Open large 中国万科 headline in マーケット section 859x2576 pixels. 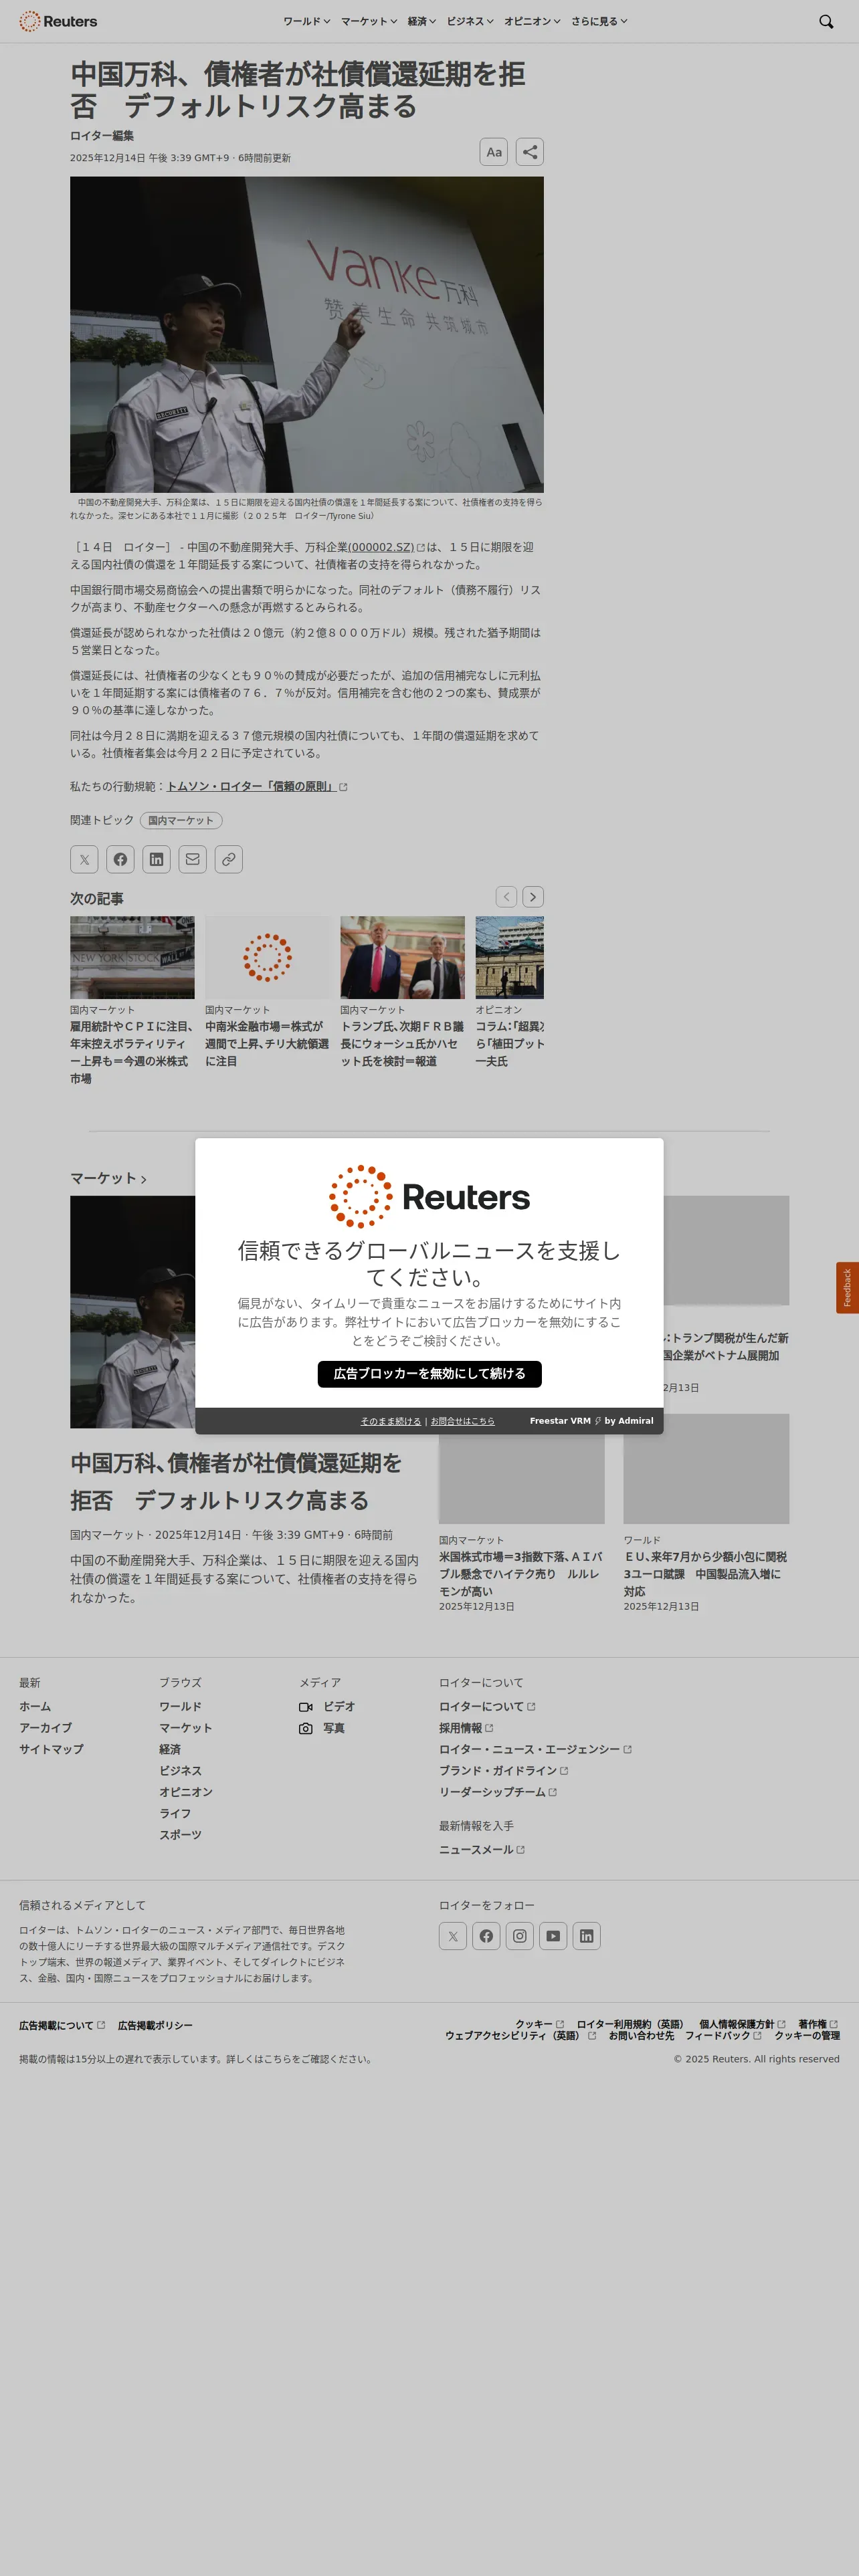tap(236, 1481)
